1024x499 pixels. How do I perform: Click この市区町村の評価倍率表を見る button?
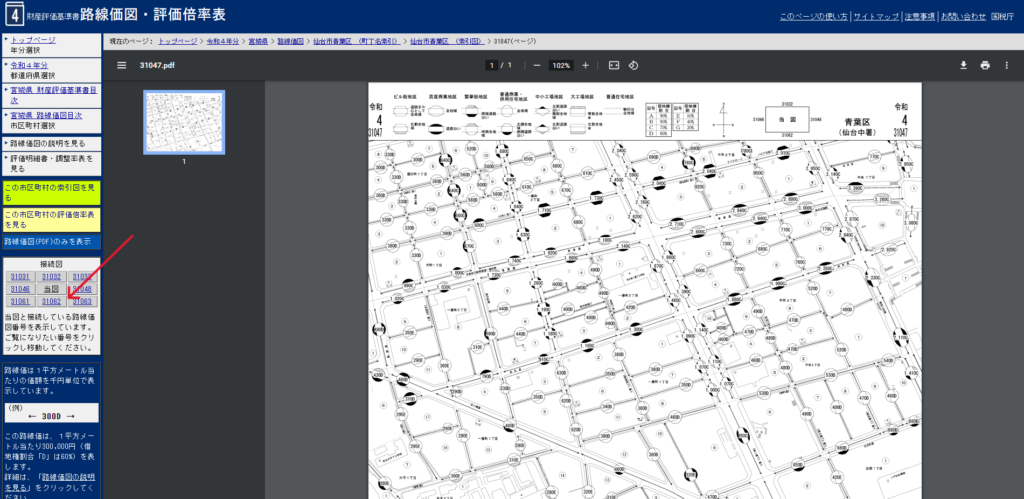point(52,219)
